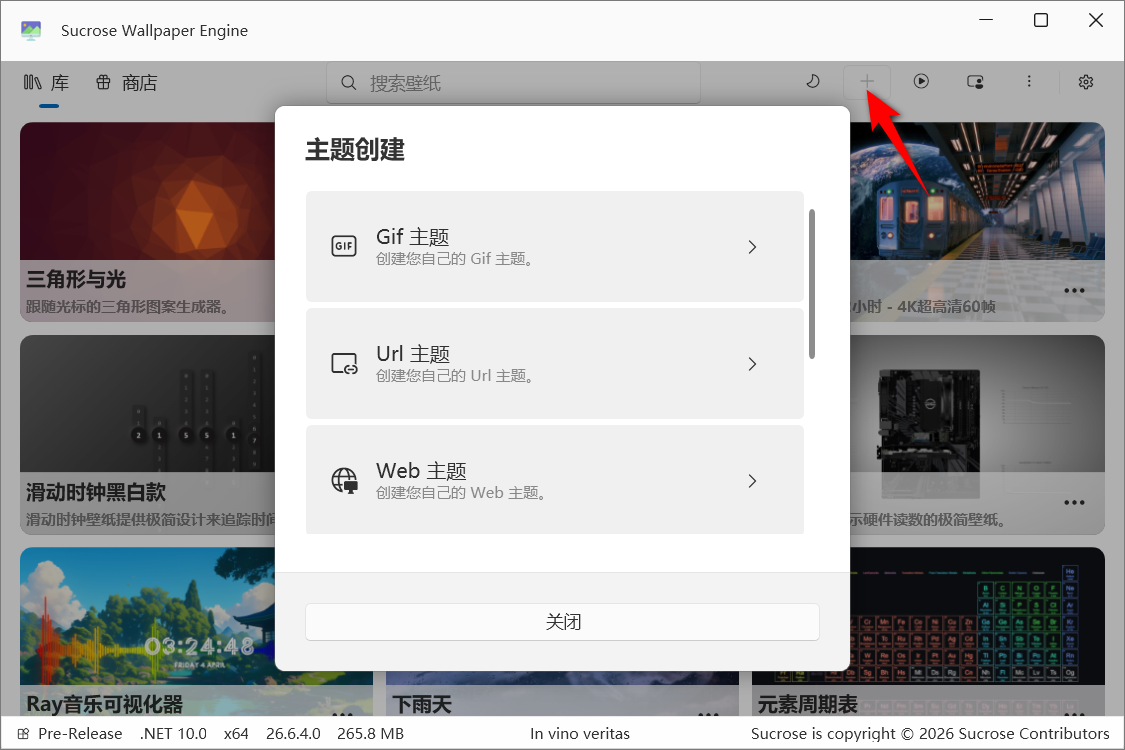Click the Url theme icon

pyautogui.click(x=344, y=364)
